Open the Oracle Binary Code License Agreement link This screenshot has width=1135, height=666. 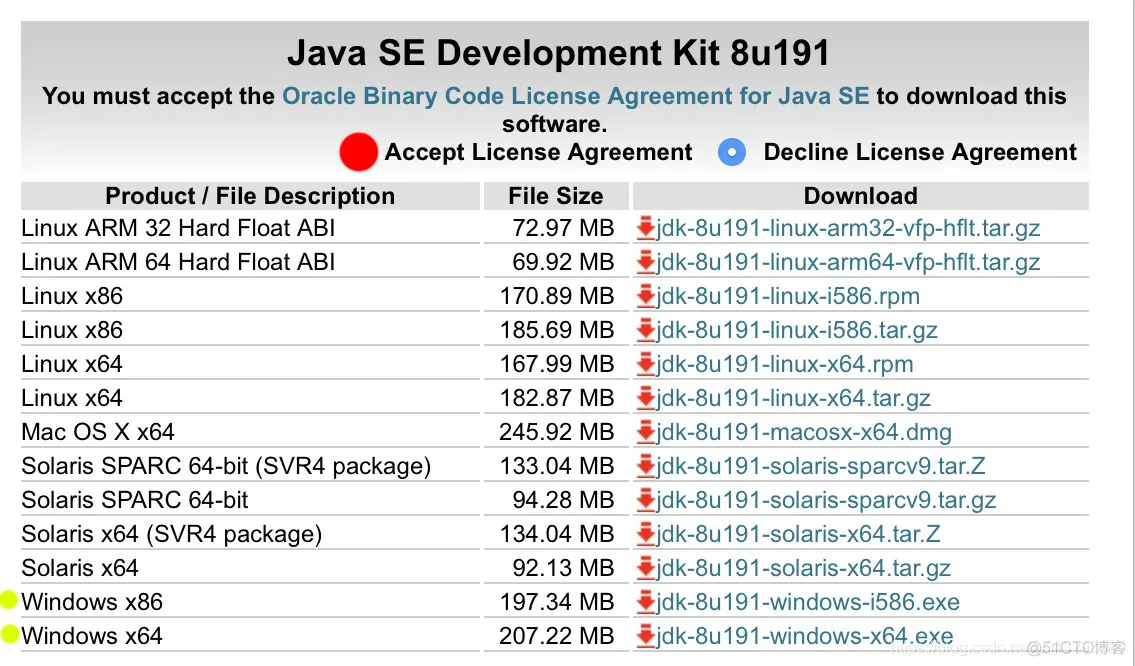click(575, 96)
